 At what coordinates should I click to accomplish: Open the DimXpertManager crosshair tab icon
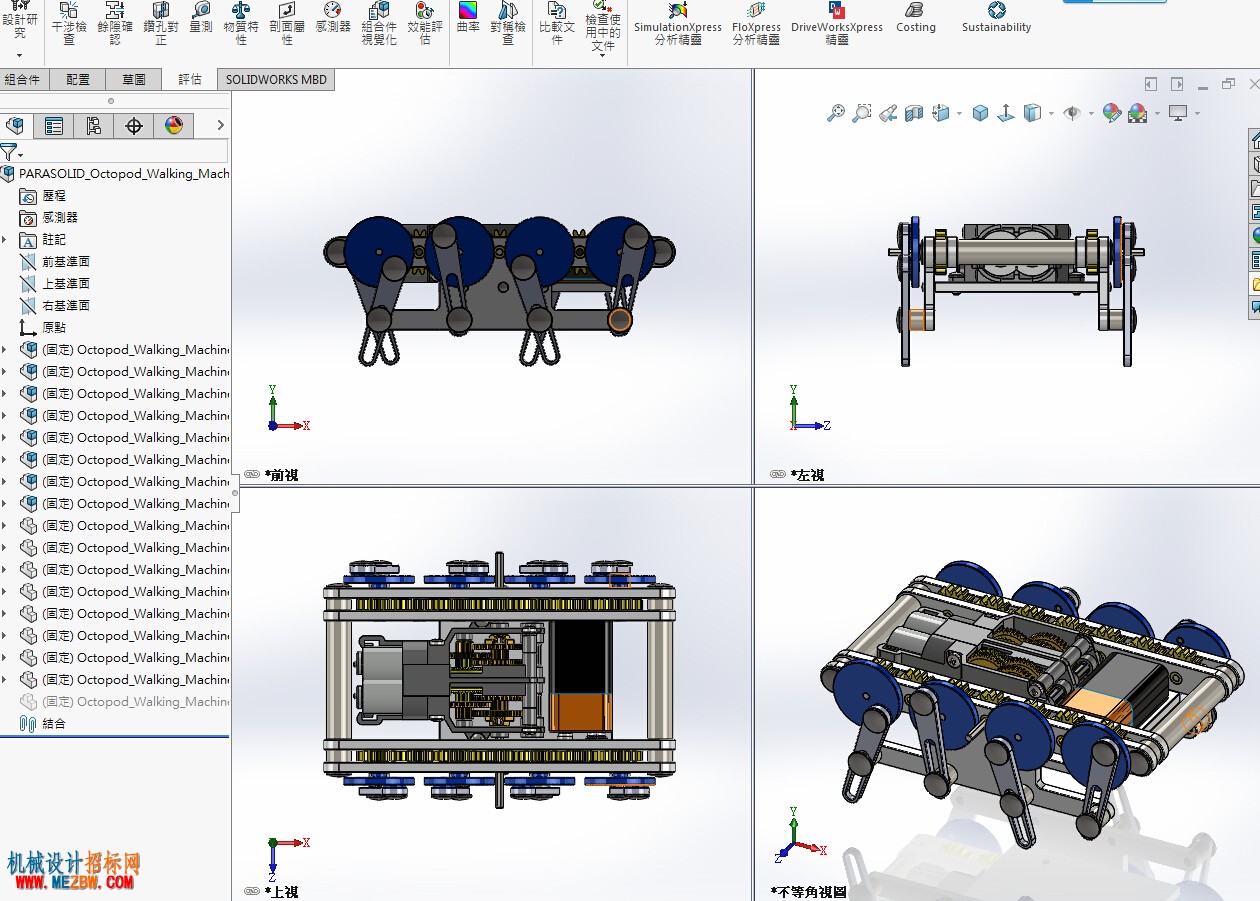click(x=134, y=125)
